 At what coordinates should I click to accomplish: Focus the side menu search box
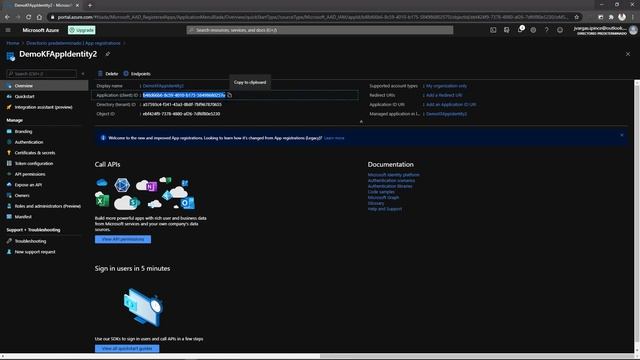pyautogui.click(x=42, y=74)
